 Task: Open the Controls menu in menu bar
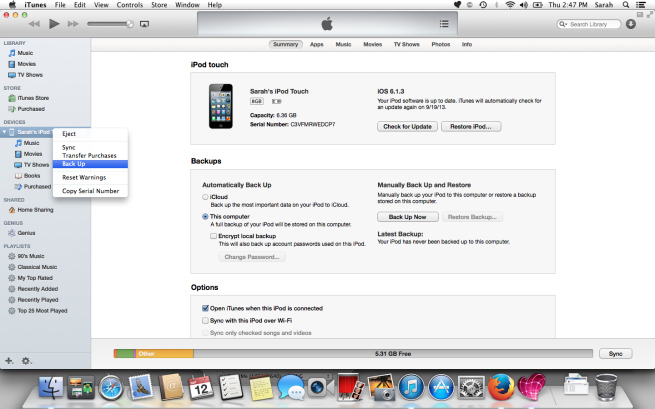[x=130, y=5]
